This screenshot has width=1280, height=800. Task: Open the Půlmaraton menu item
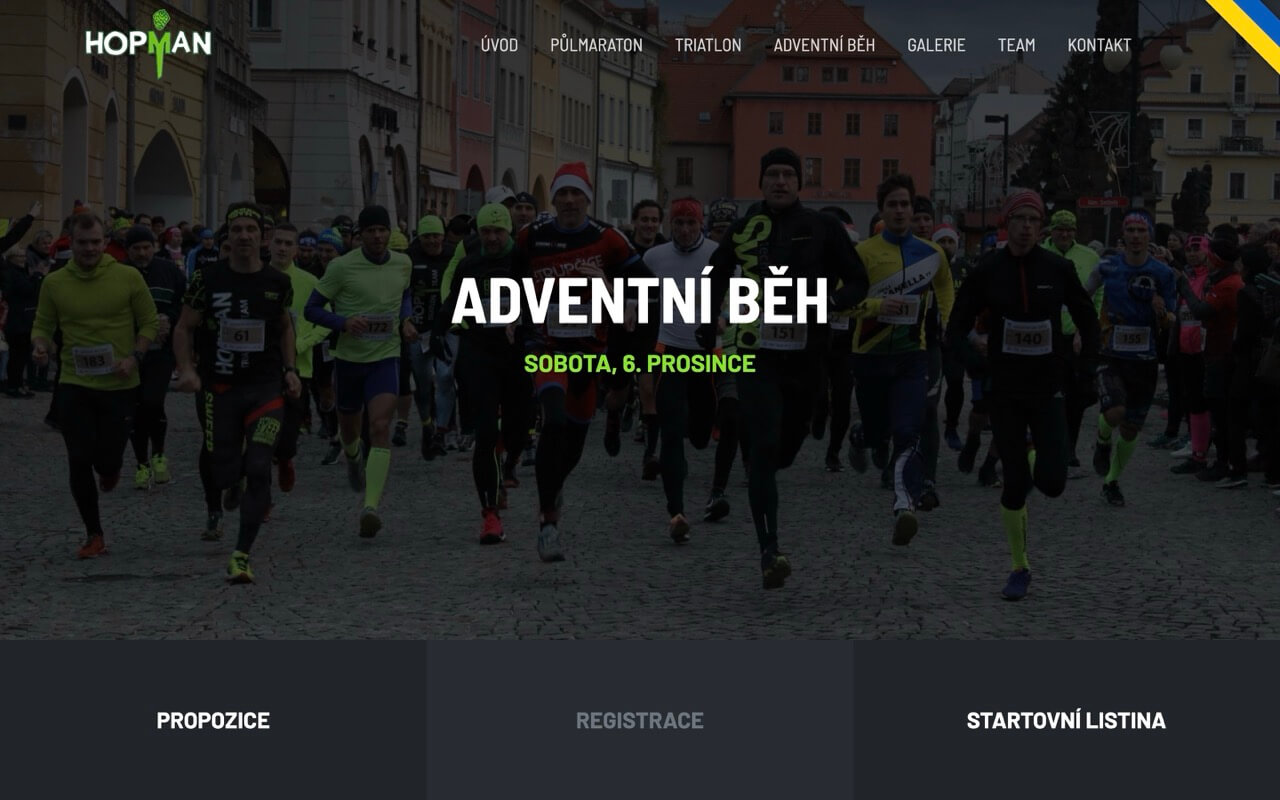click(596, 45)
